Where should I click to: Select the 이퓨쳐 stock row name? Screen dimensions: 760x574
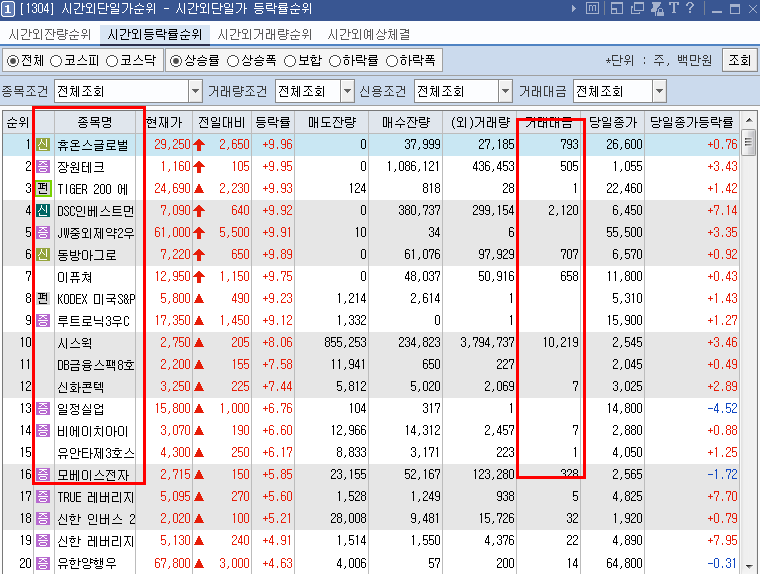[75, 277]
